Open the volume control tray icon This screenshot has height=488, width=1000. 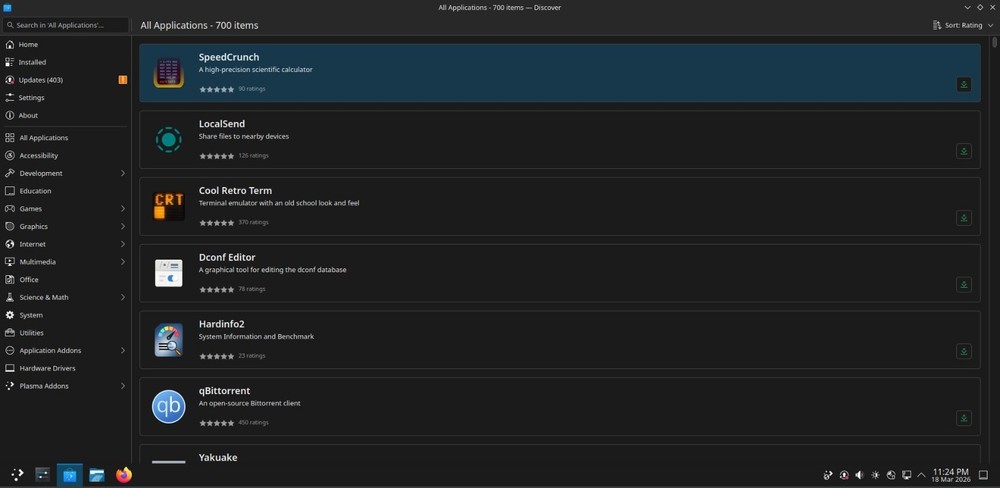tap(859, 475)
